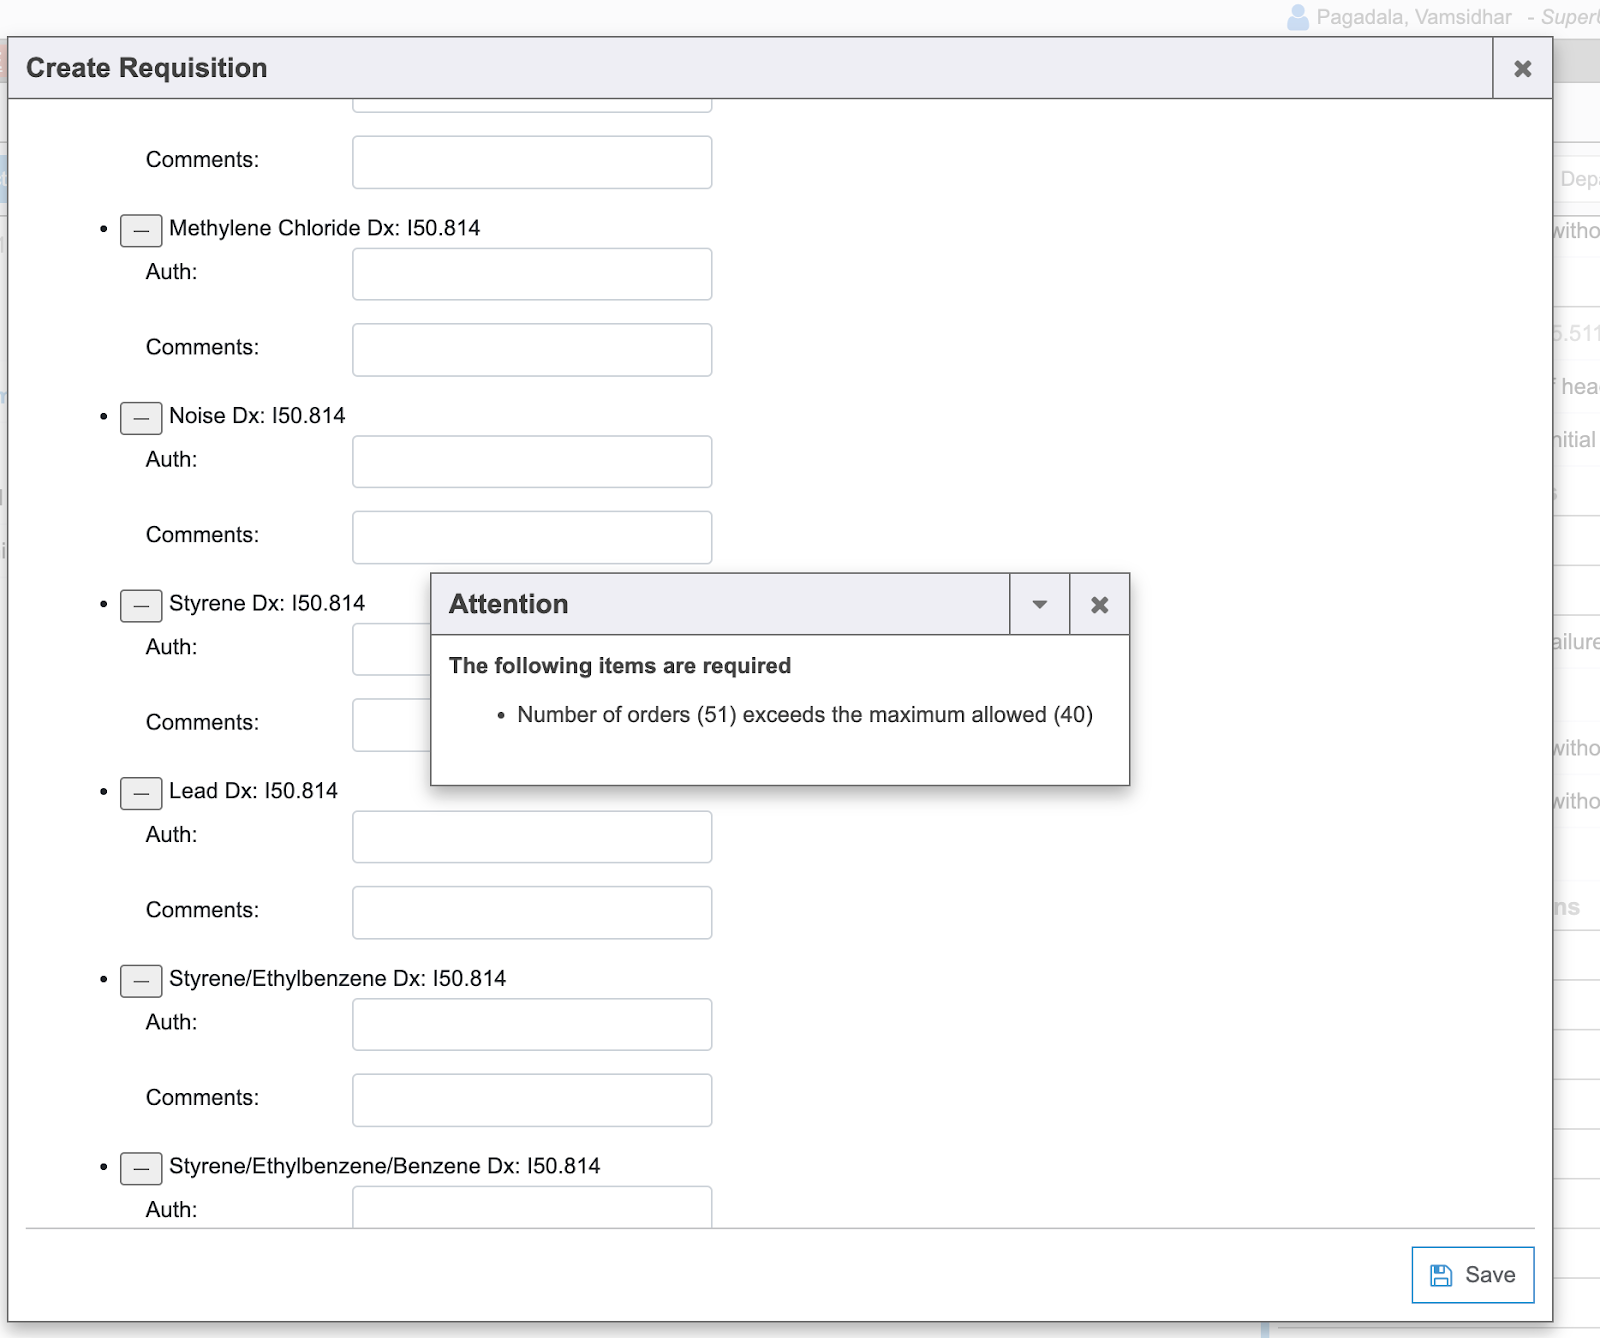Close the Attention popup with X icon

(x=1099, y=605)
